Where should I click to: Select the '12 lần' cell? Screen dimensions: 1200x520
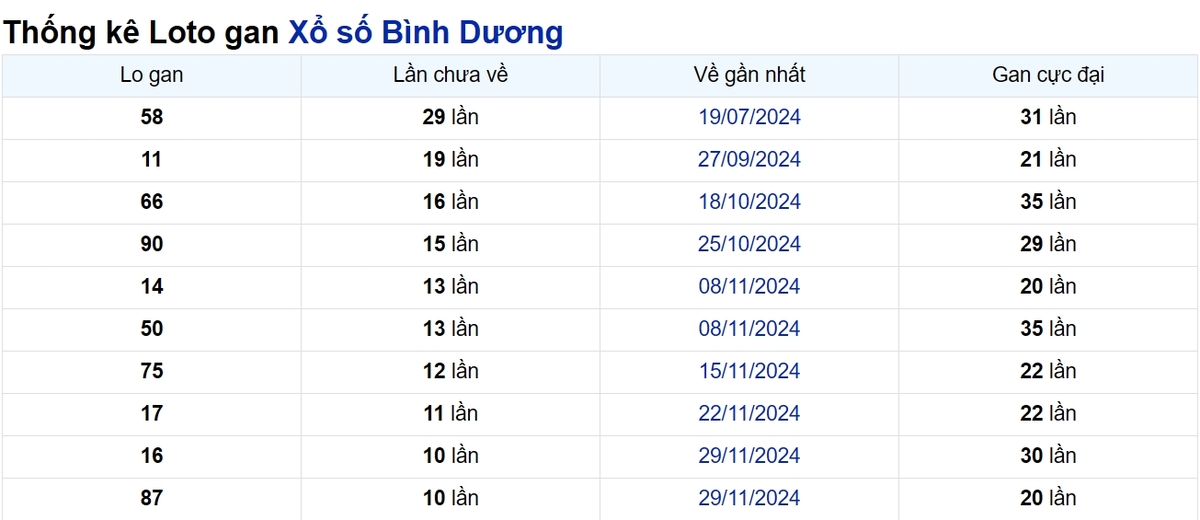click(451, 371)
